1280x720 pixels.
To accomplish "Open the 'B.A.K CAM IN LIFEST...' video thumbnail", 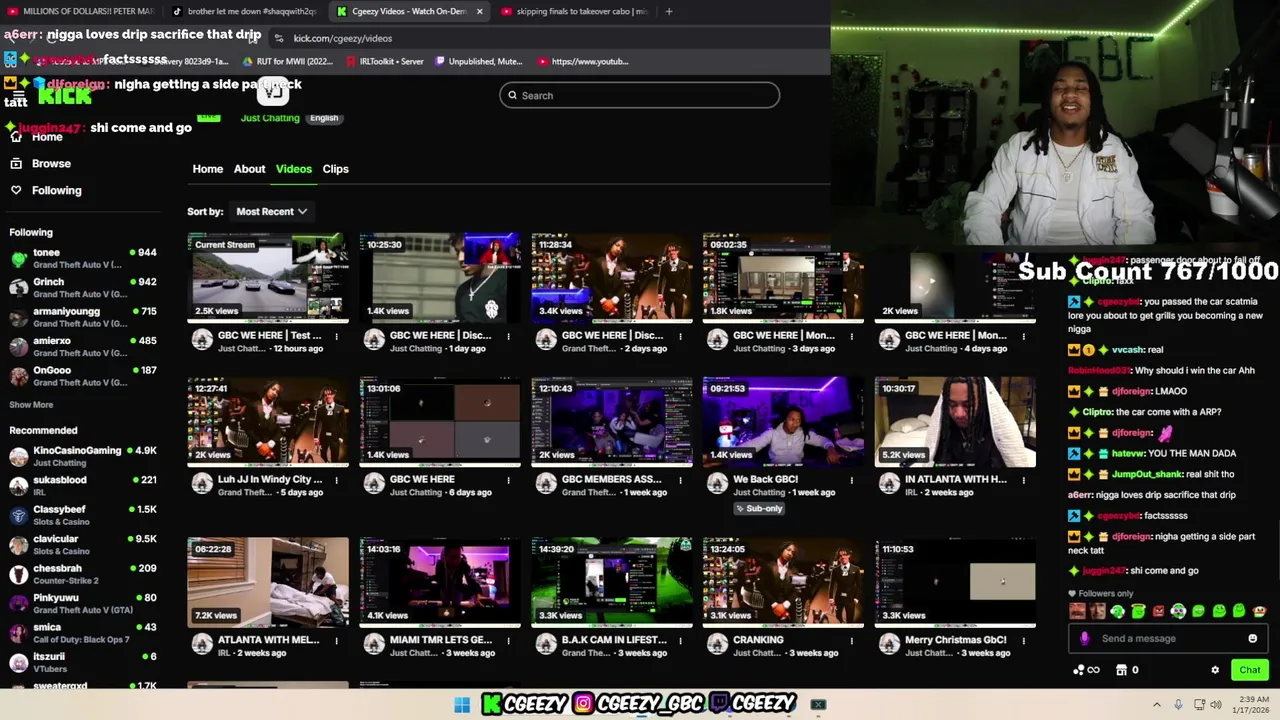I will [x=612, y=582].
